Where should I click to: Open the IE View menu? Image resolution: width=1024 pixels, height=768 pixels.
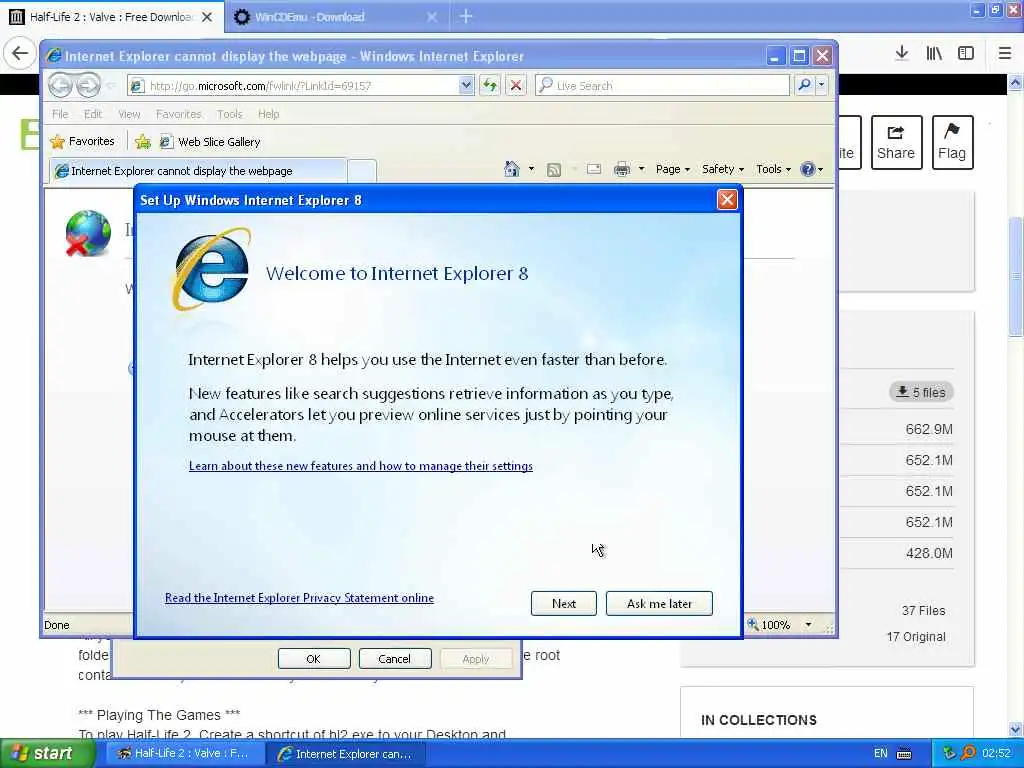129,114
